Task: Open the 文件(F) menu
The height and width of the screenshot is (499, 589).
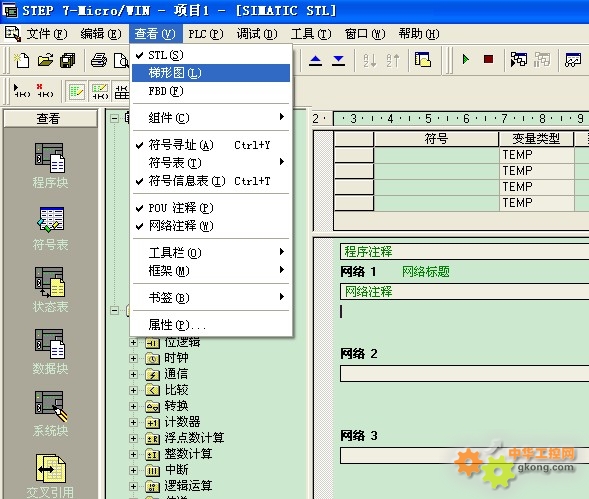Action: point(47,34)
